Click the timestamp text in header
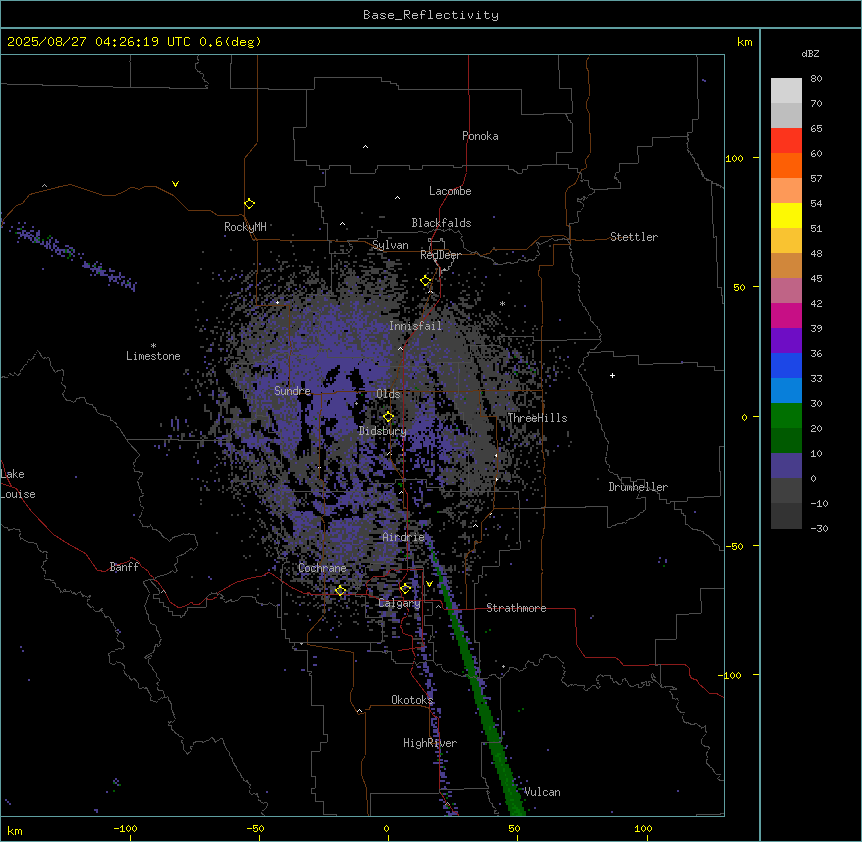862x842 pixels. 134,42
